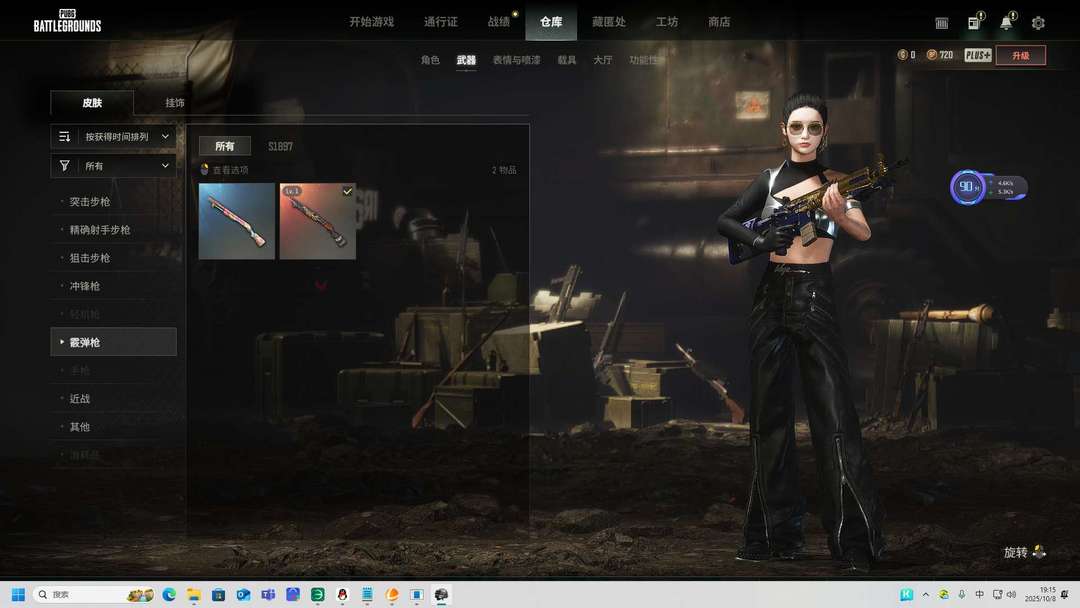1080x608 pixels.
Task: Open the news panel icon
Action: [x=974, y=23]
